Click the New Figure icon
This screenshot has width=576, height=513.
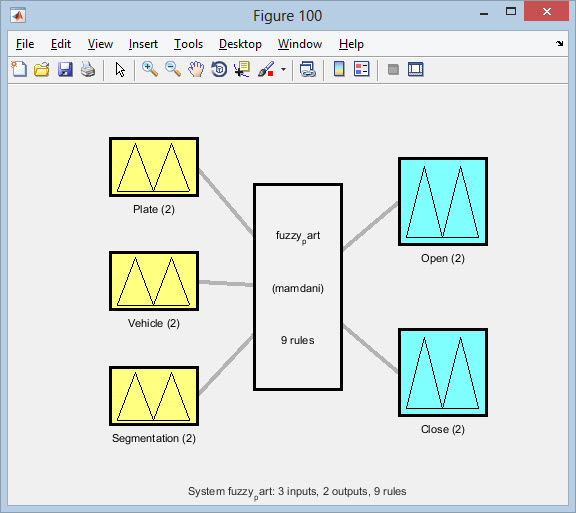19,69
